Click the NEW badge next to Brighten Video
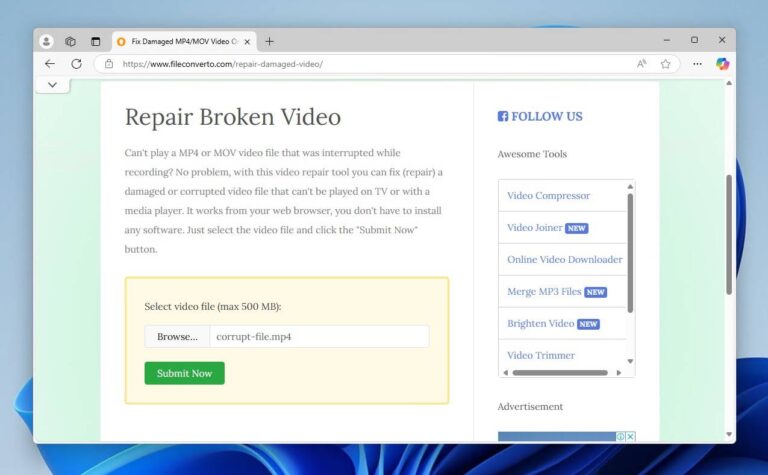 588,324
